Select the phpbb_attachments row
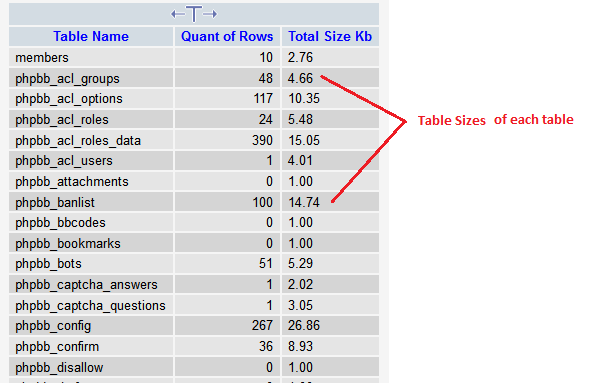598x383 pixels. coord(194,181)
